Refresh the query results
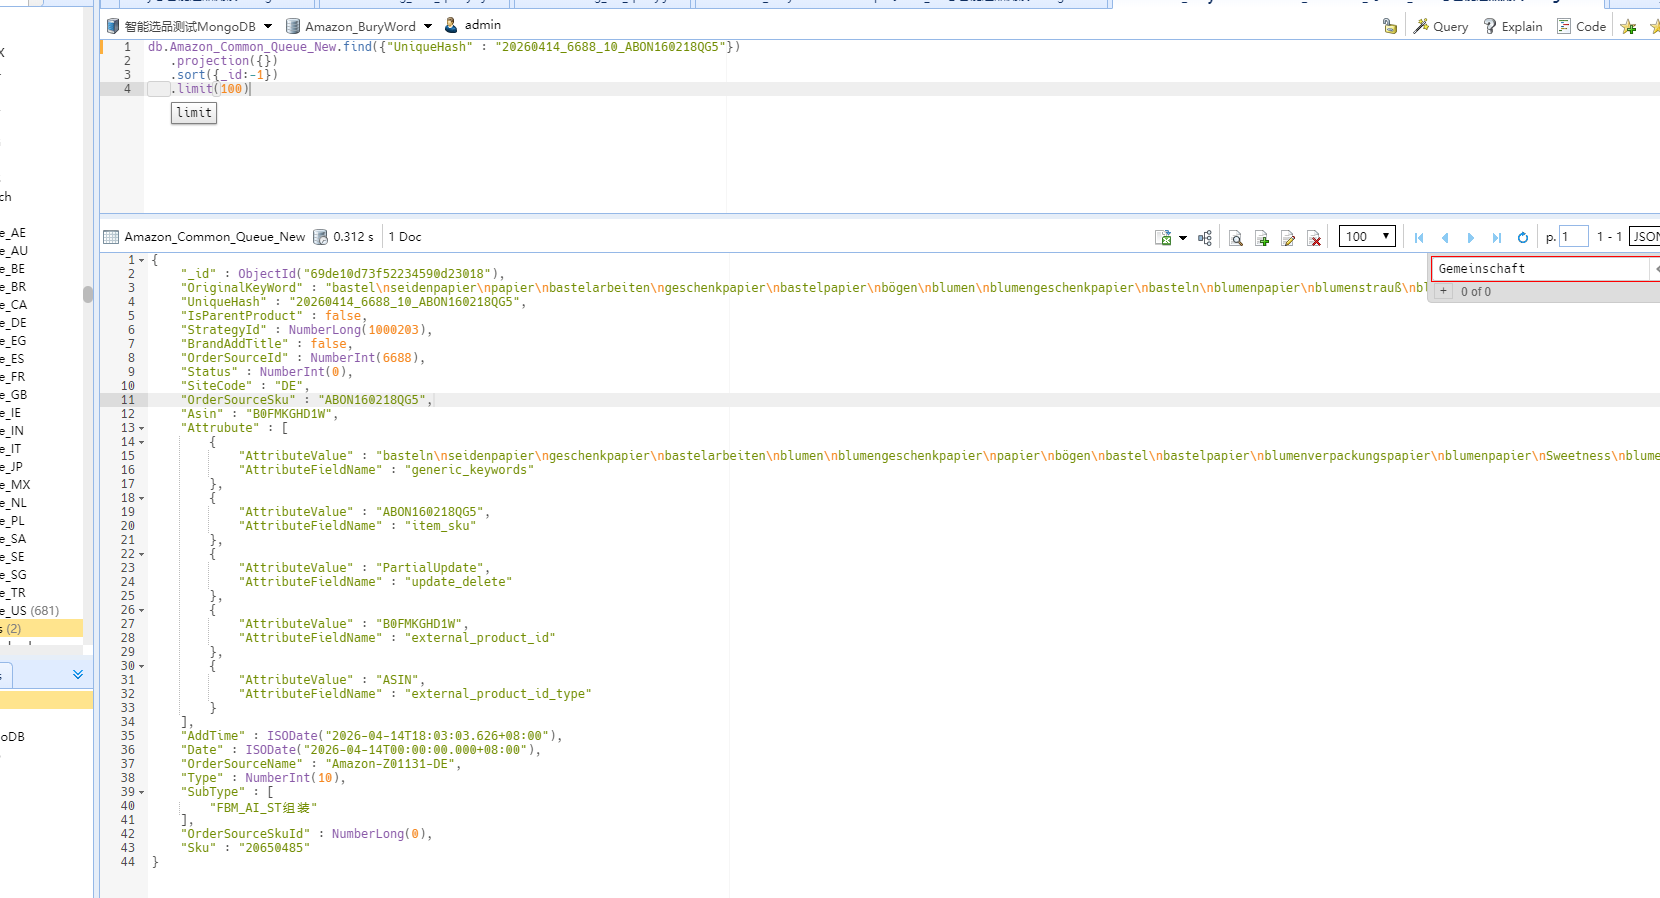Viewport: 1660px width, 898px height. click(x=1523, y=238)
